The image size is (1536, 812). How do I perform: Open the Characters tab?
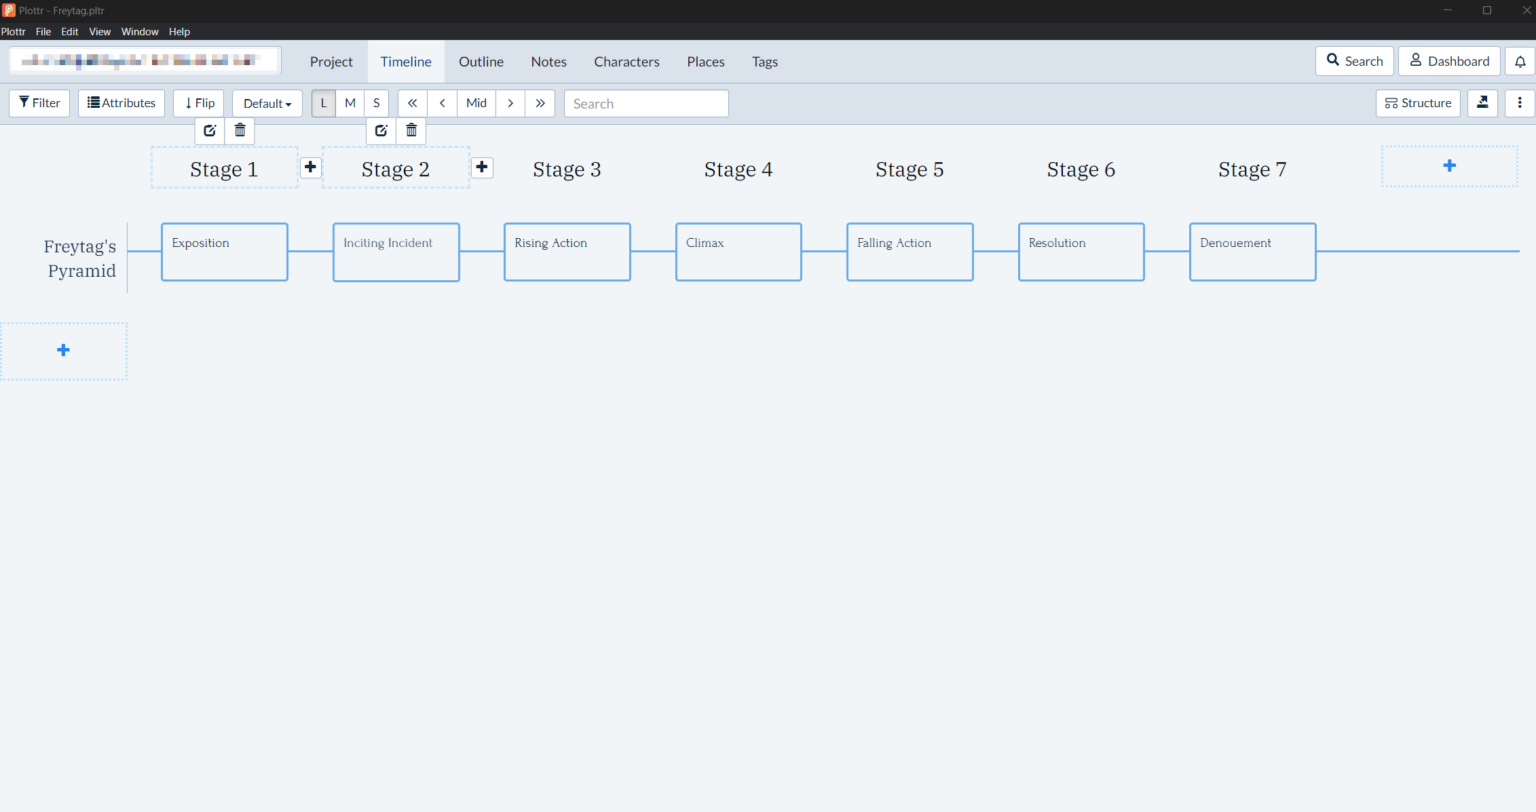coord(626,62)
